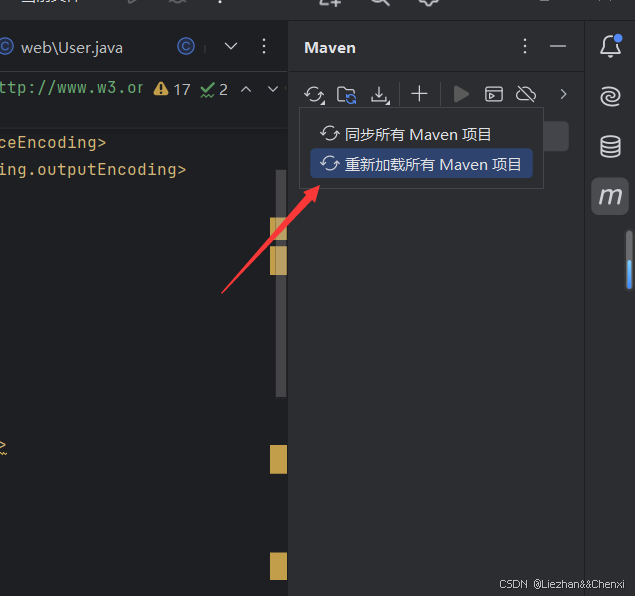Screen dimensions: 635x596
Task: Expand more Maven toolbar items chevron
Action: point(563,94)
